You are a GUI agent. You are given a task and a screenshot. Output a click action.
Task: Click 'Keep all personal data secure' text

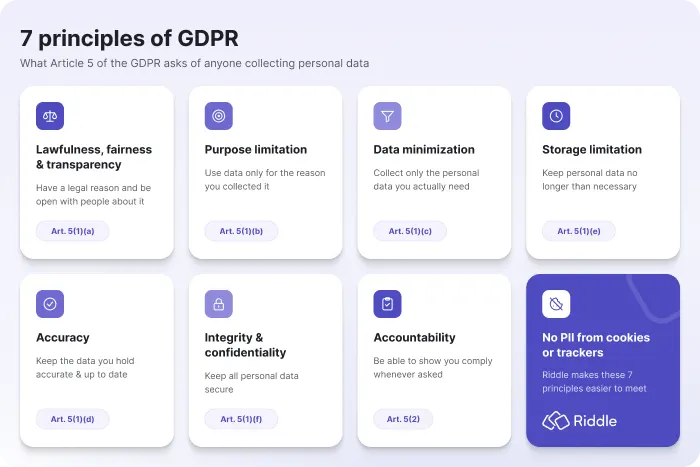click(x=252, y=383)
